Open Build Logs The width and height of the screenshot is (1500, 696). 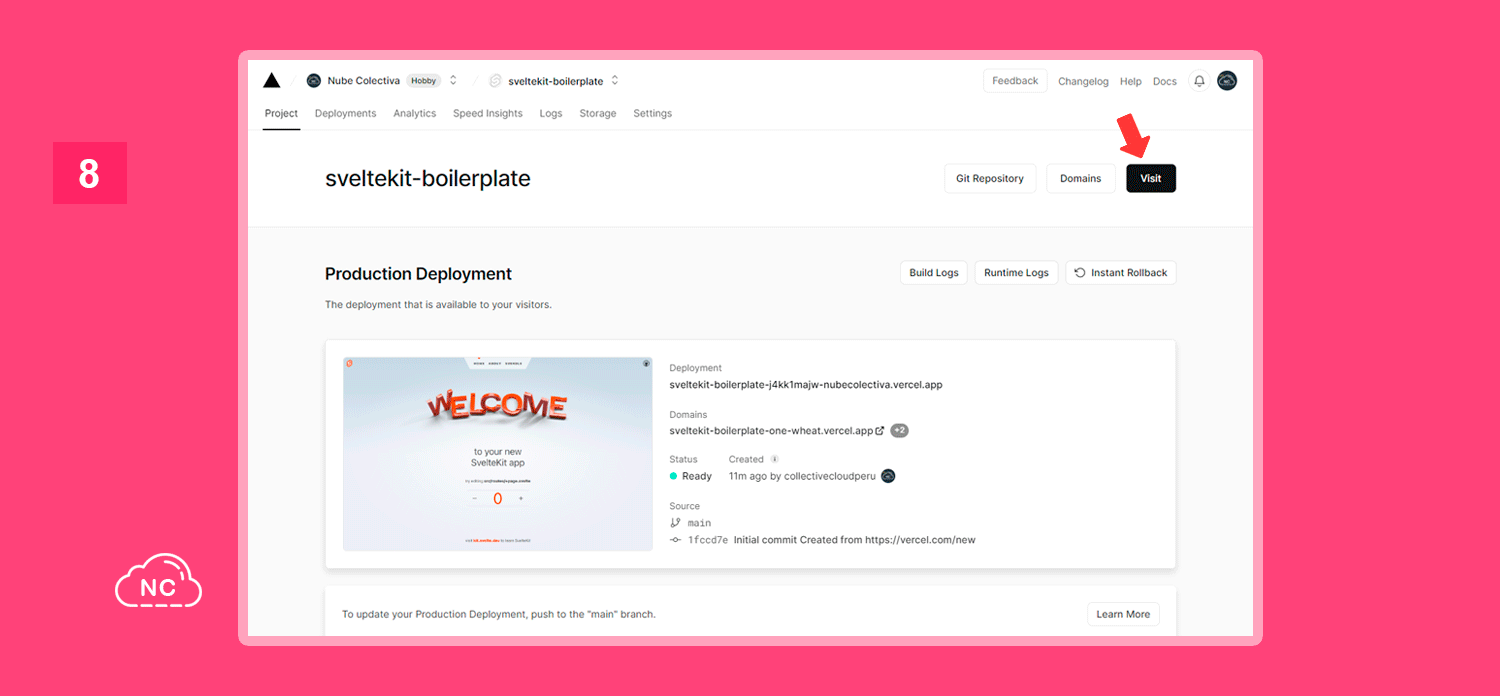(x=934, y=273)
